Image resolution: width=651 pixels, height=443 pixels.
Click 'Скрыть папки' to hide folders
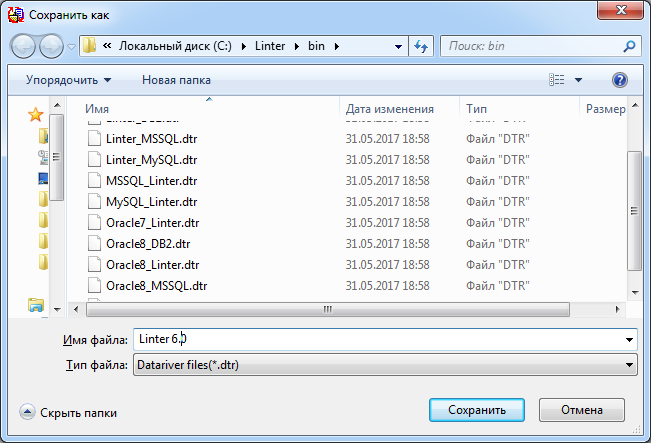click(68, 413)
